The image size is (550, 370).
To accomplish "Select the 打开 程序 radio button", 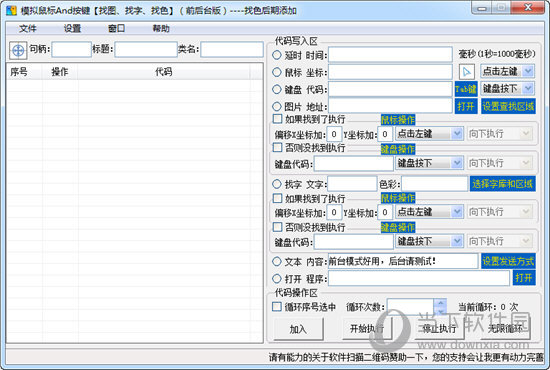I will (277, 278).
